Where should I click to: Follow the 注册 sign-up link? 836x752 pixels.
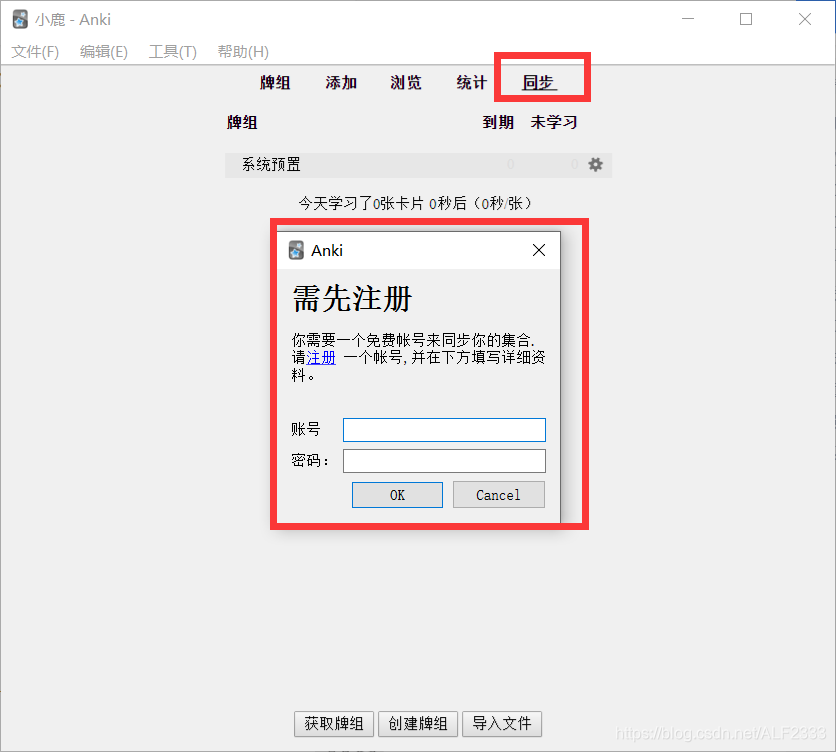pyautogui.click(x=321, y=357)
